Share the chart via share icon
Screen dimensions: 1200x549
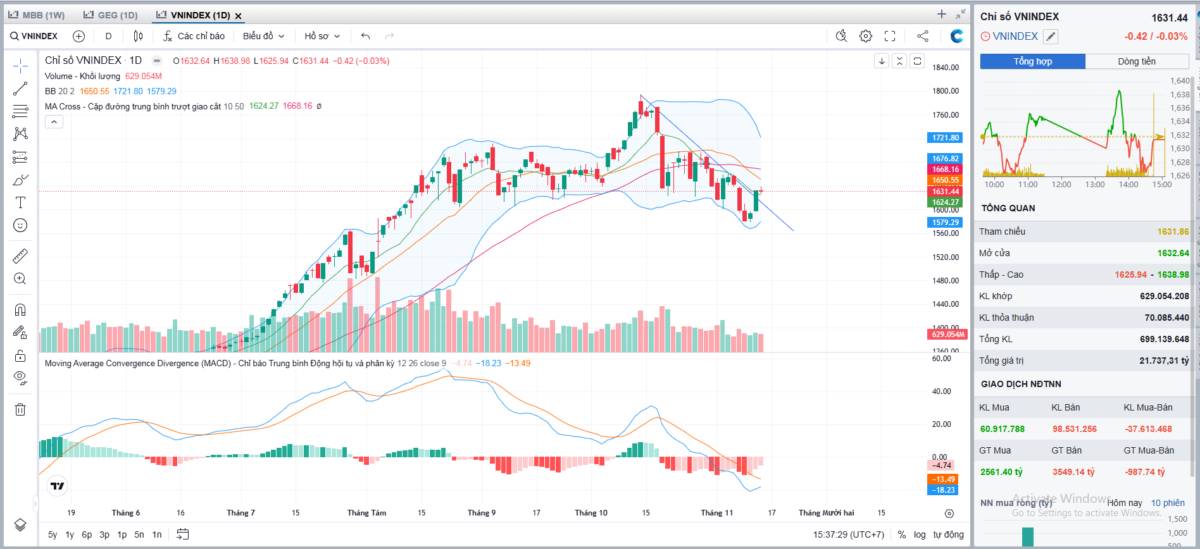point(922,36)
